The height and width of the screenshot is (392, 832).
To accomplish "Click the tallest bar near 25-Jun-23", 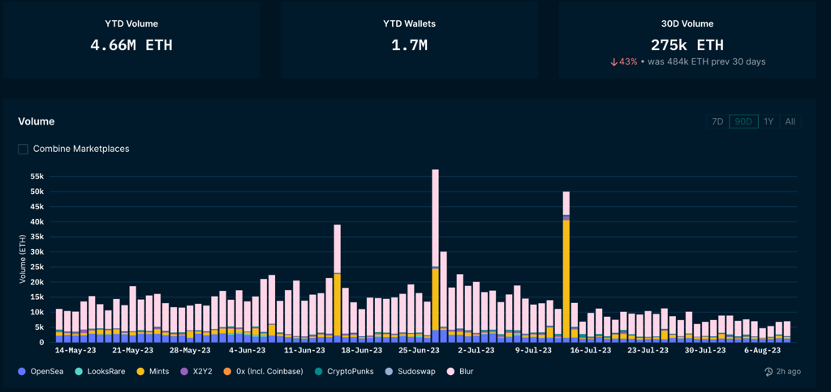I will click(x=435, y=256).
